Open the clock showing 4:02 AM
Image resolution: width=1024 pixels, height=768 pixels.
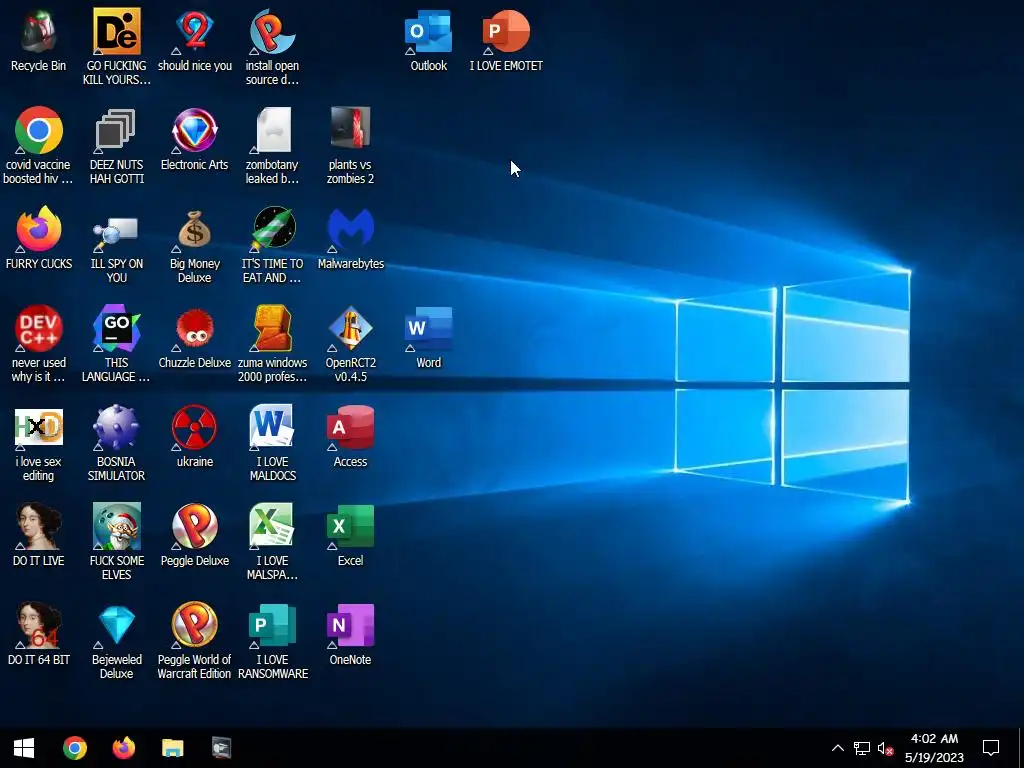(935, 748)
